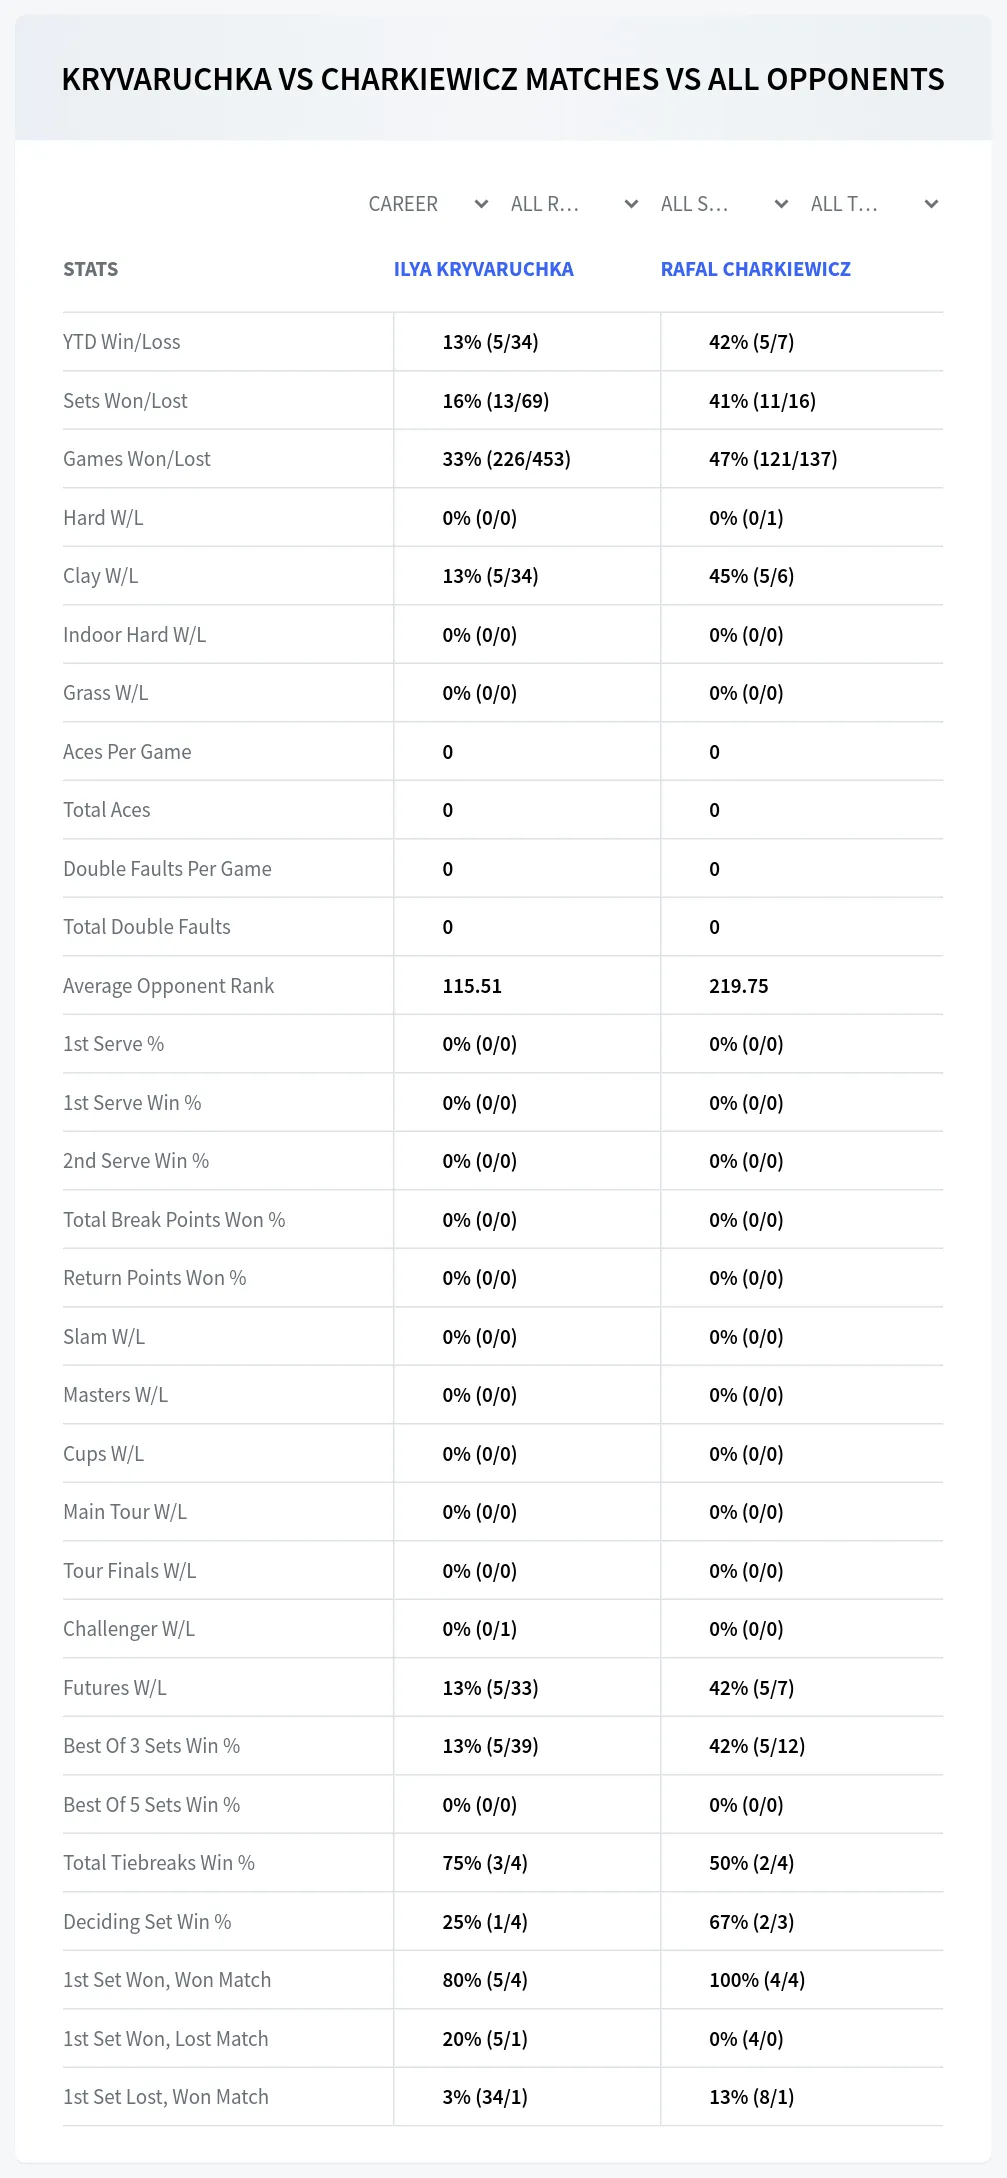The height and width of the screenshot is (2178, 1007).
Task: Select the YTD Win/Loss row label
Action: pyautogui.click(x=122, y=342)
